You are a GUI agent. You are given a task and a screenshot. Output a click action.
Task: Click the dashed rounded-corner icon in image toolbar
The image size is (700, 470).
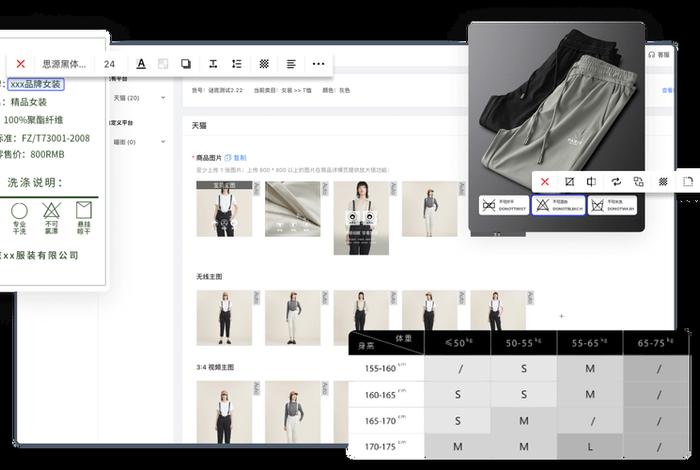tap(688, 182)
